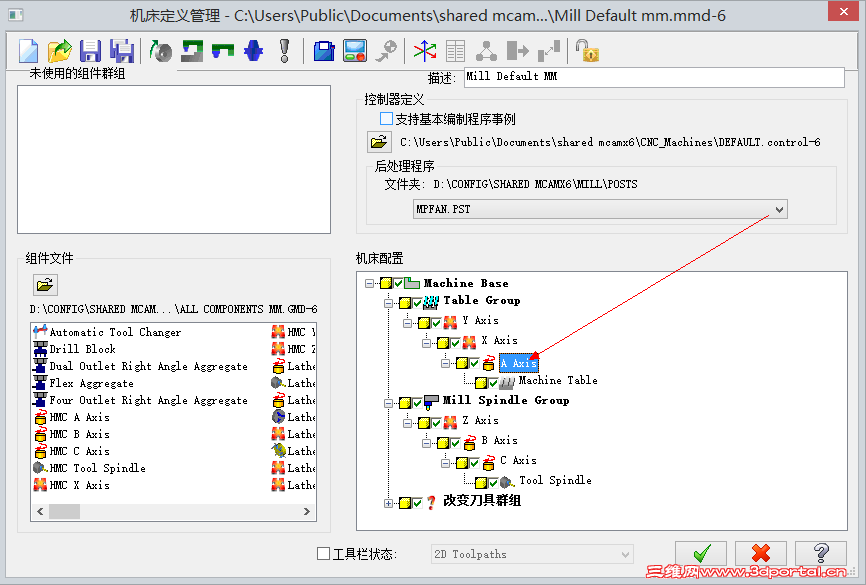Click the padlock toolbar icon
This screenshot has width=866, height=585.
587,51
